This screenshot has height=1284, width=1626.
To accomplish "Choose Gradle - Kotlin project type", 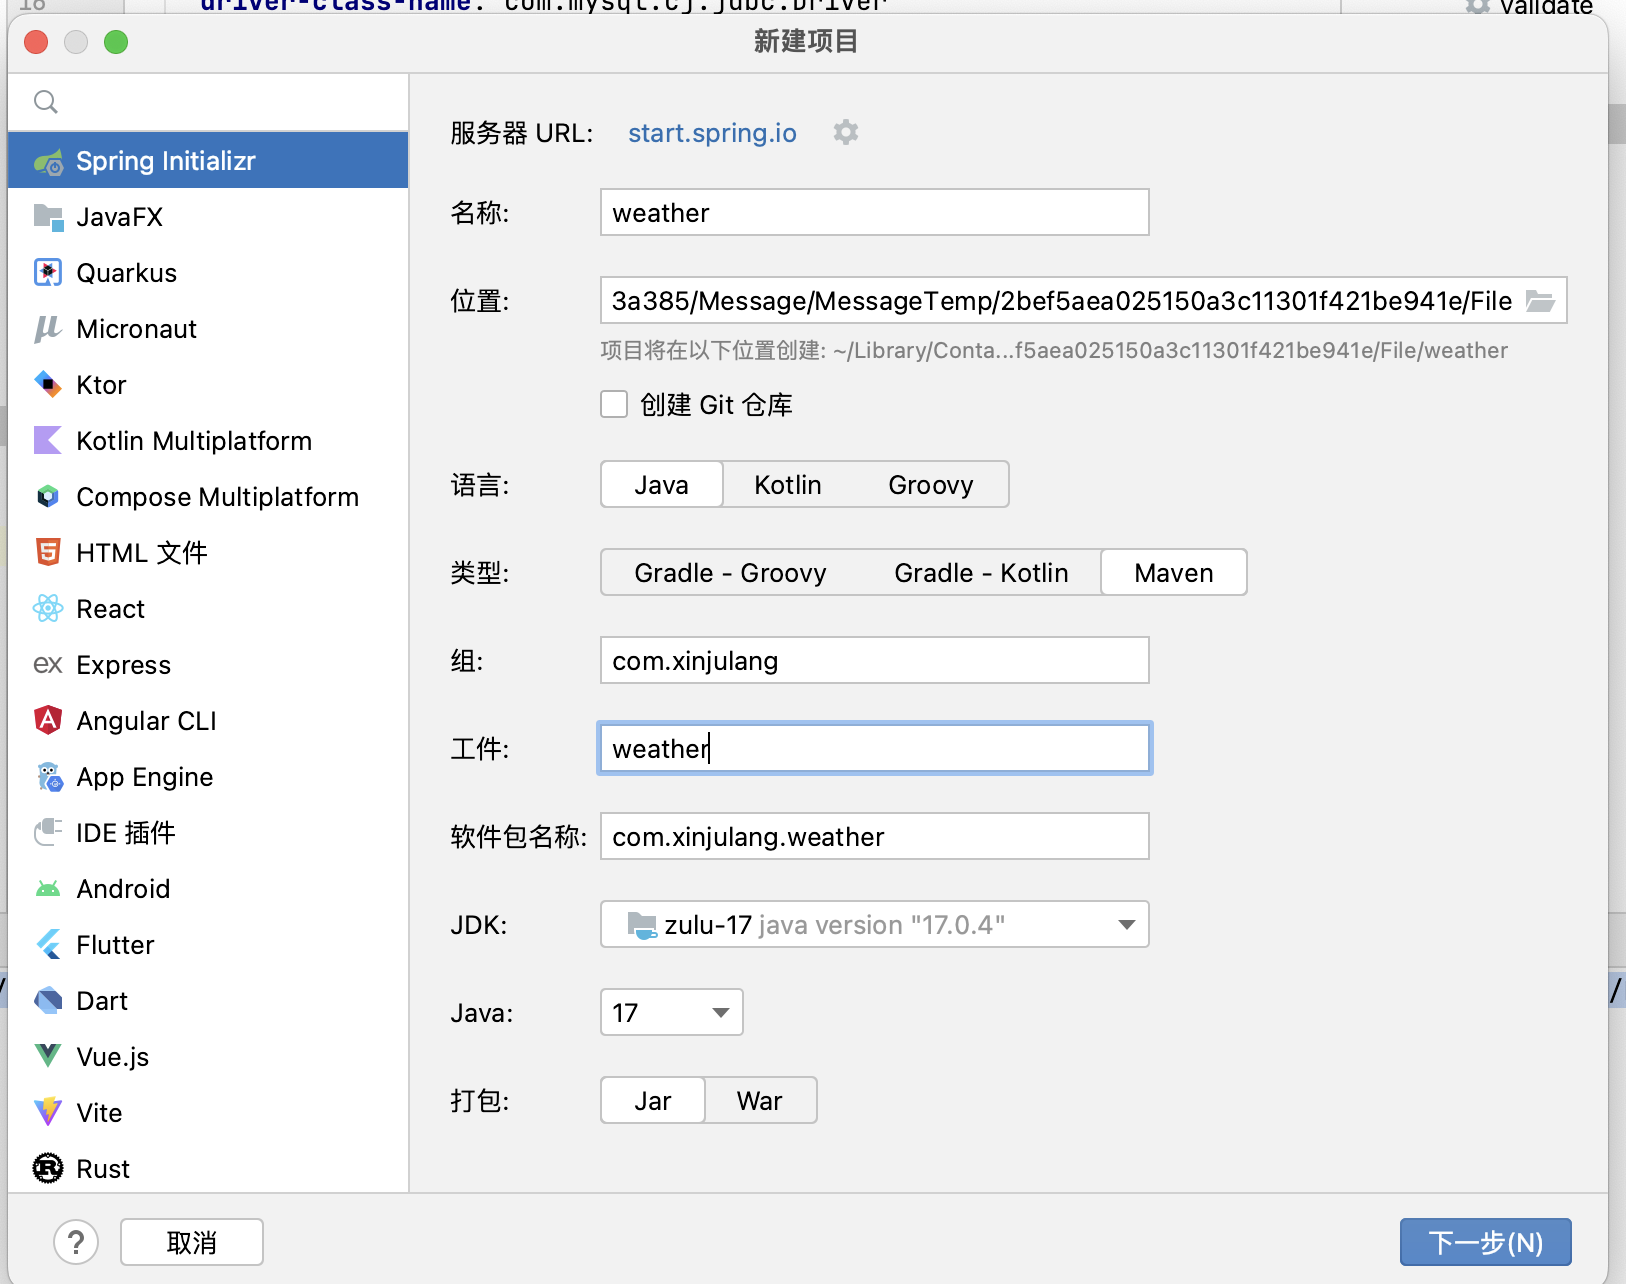I will pyautogui.click(x=982, y=573).
